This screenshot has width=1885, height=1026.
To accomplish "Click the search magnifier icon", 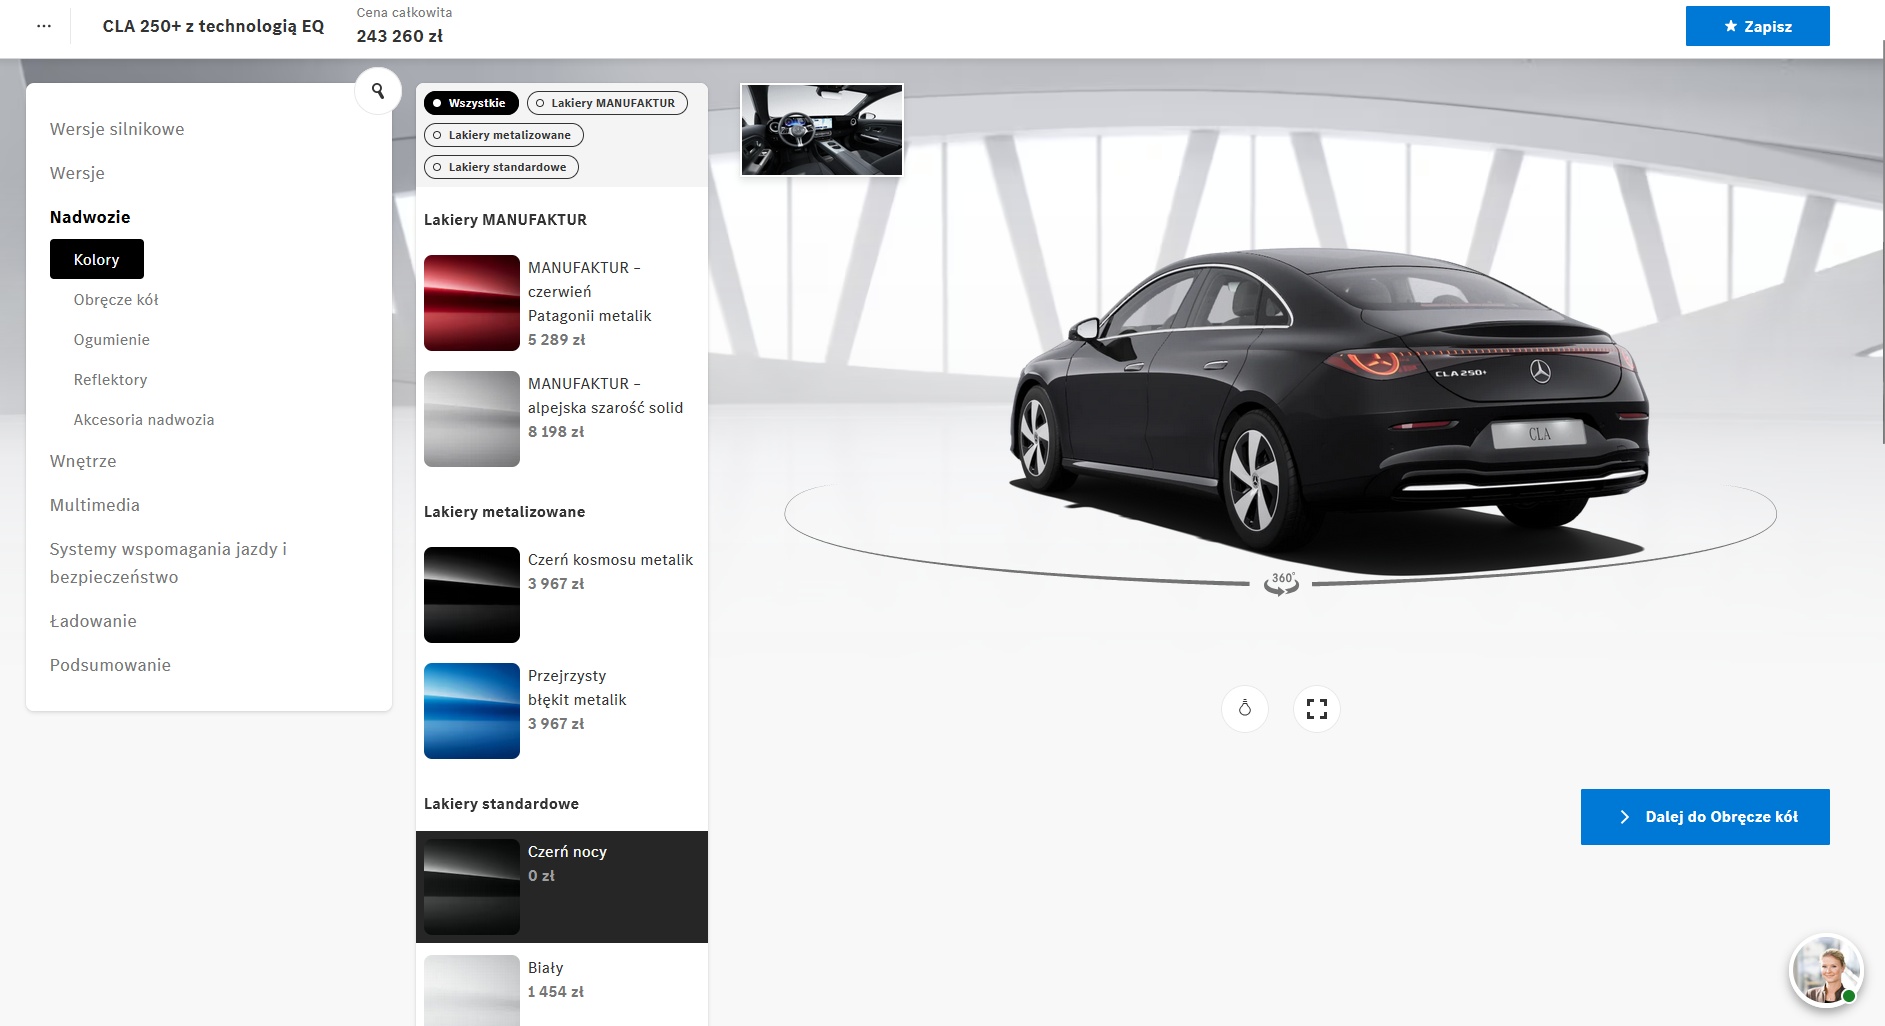I will pyautogui.click(x=378, y=91).
